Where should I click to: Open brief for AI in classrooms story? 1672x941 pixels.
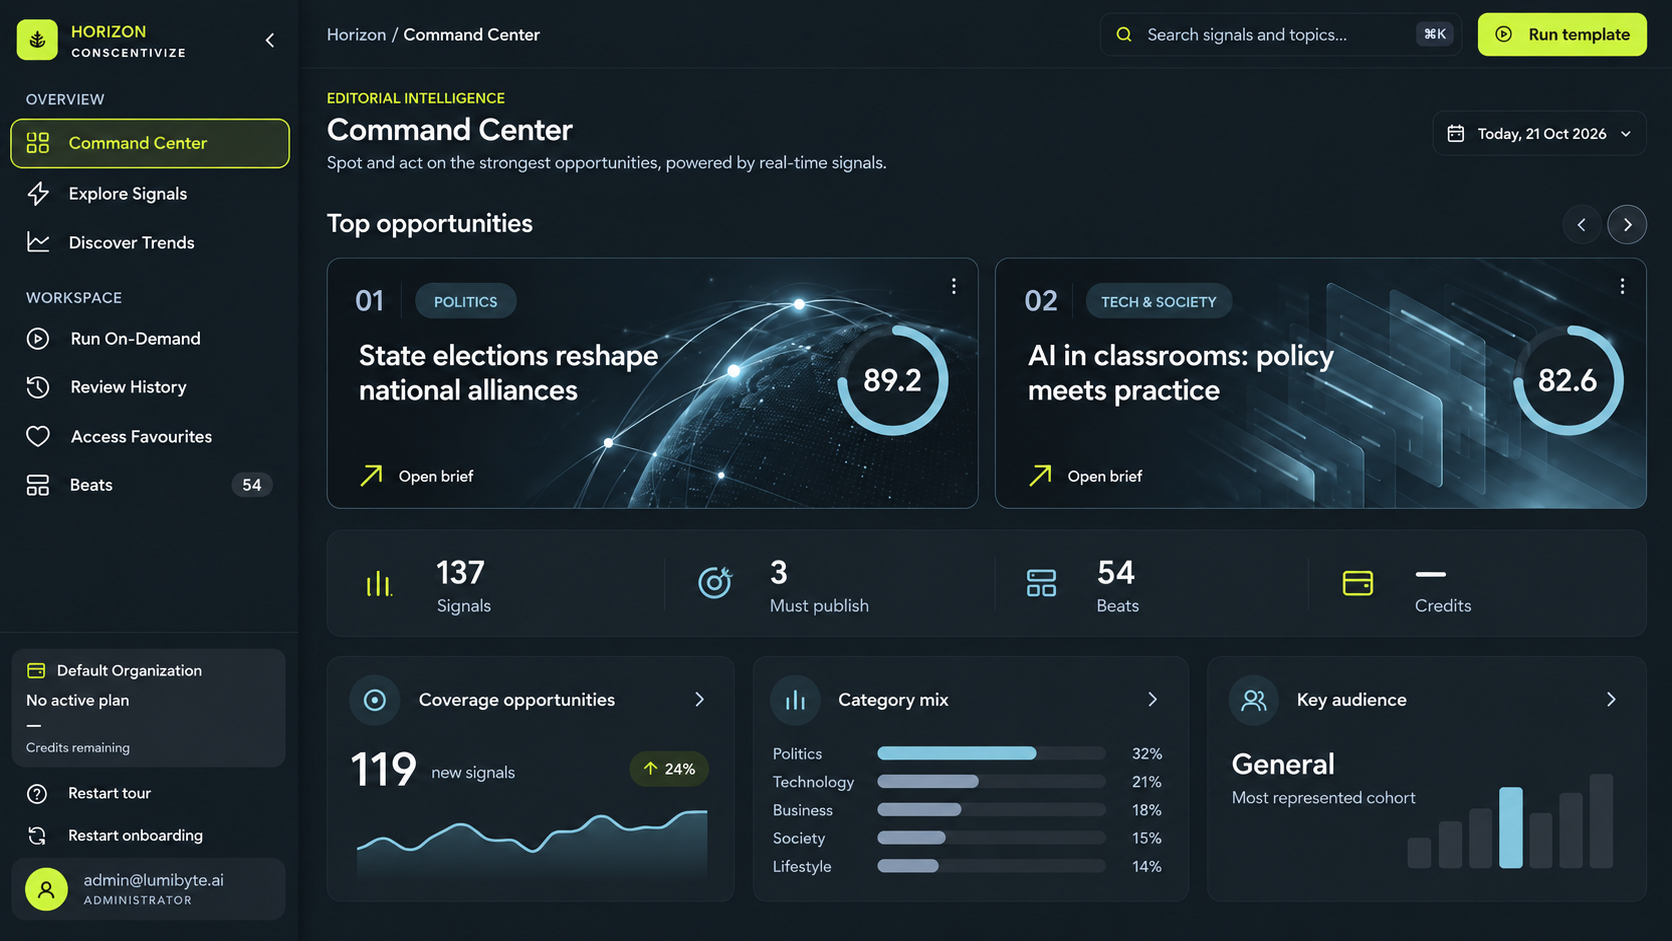(1085, 476)
